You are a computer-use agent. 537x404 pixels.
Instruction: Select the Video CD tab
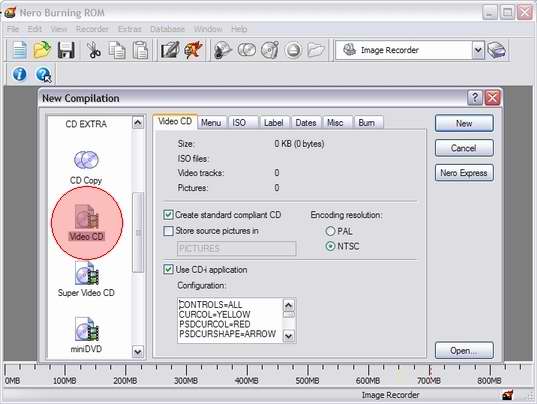pyautogui.click(x=175, y=122)
